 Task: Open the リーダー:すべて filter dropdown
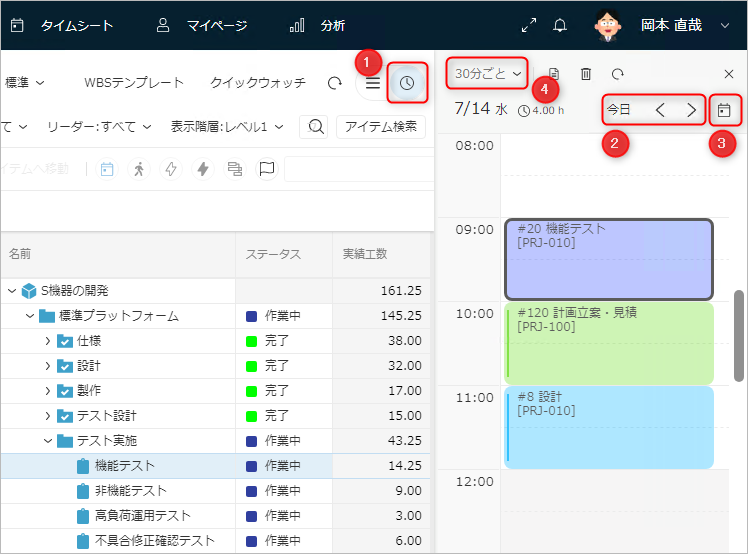(x=99, y=126)
